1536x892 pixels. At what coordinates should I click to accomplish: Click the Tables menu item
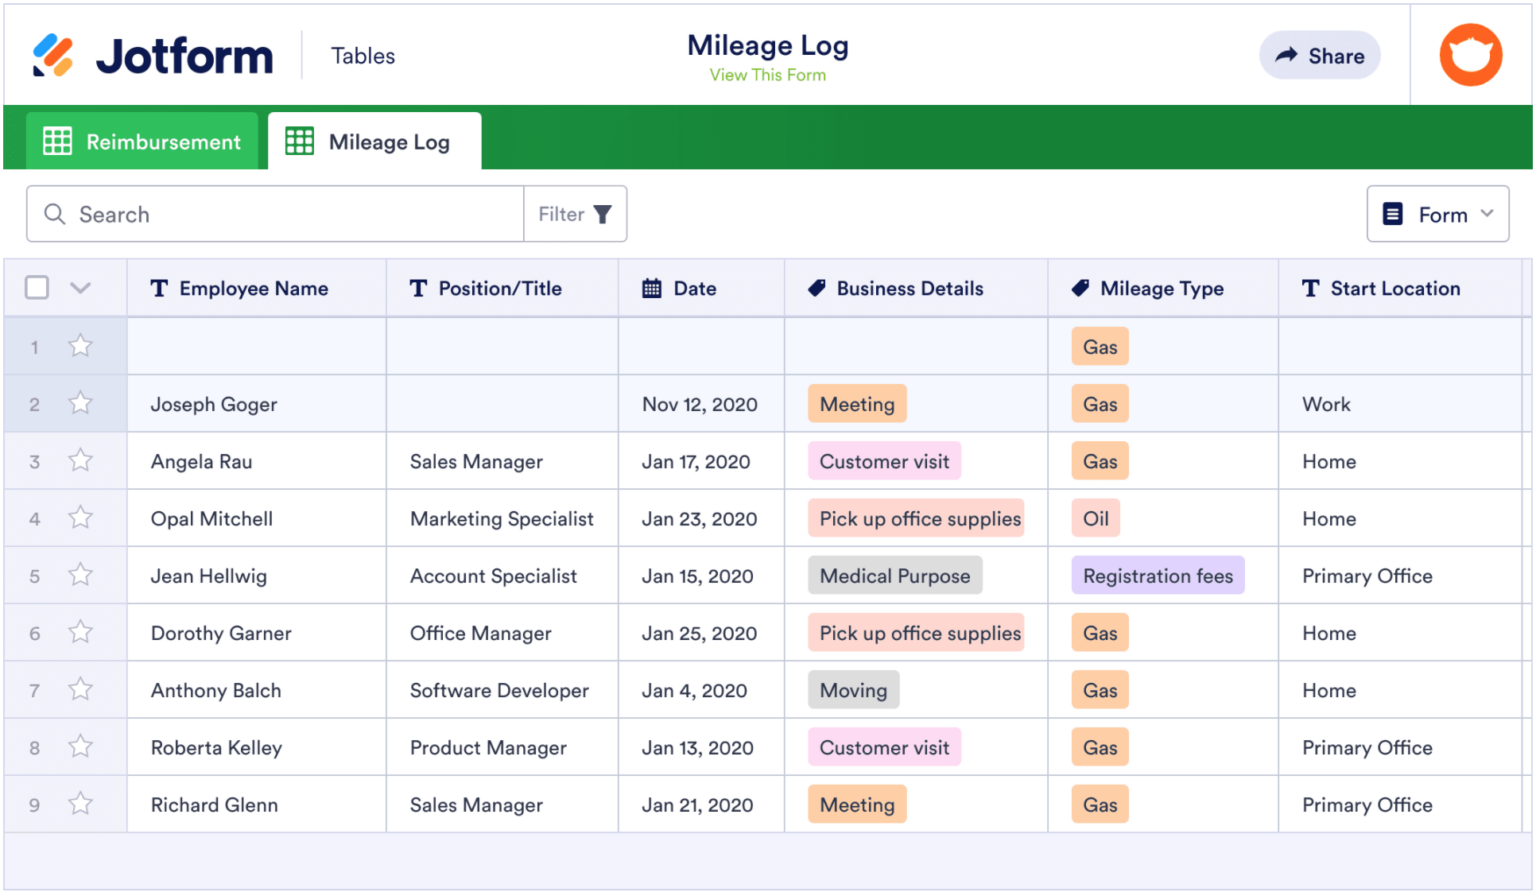[362, 56]
